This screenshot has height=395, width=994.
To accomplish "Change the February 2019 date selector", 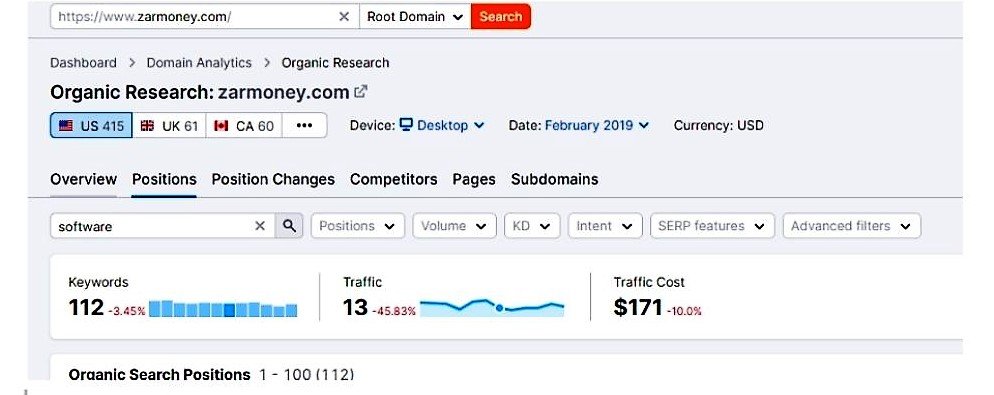I will point(597,126).
